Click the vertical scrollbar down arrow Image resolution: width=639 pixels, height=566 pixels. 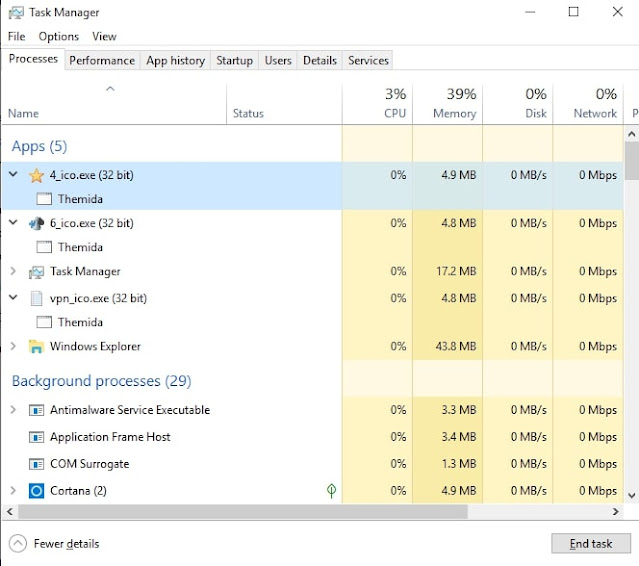[632, 496]
